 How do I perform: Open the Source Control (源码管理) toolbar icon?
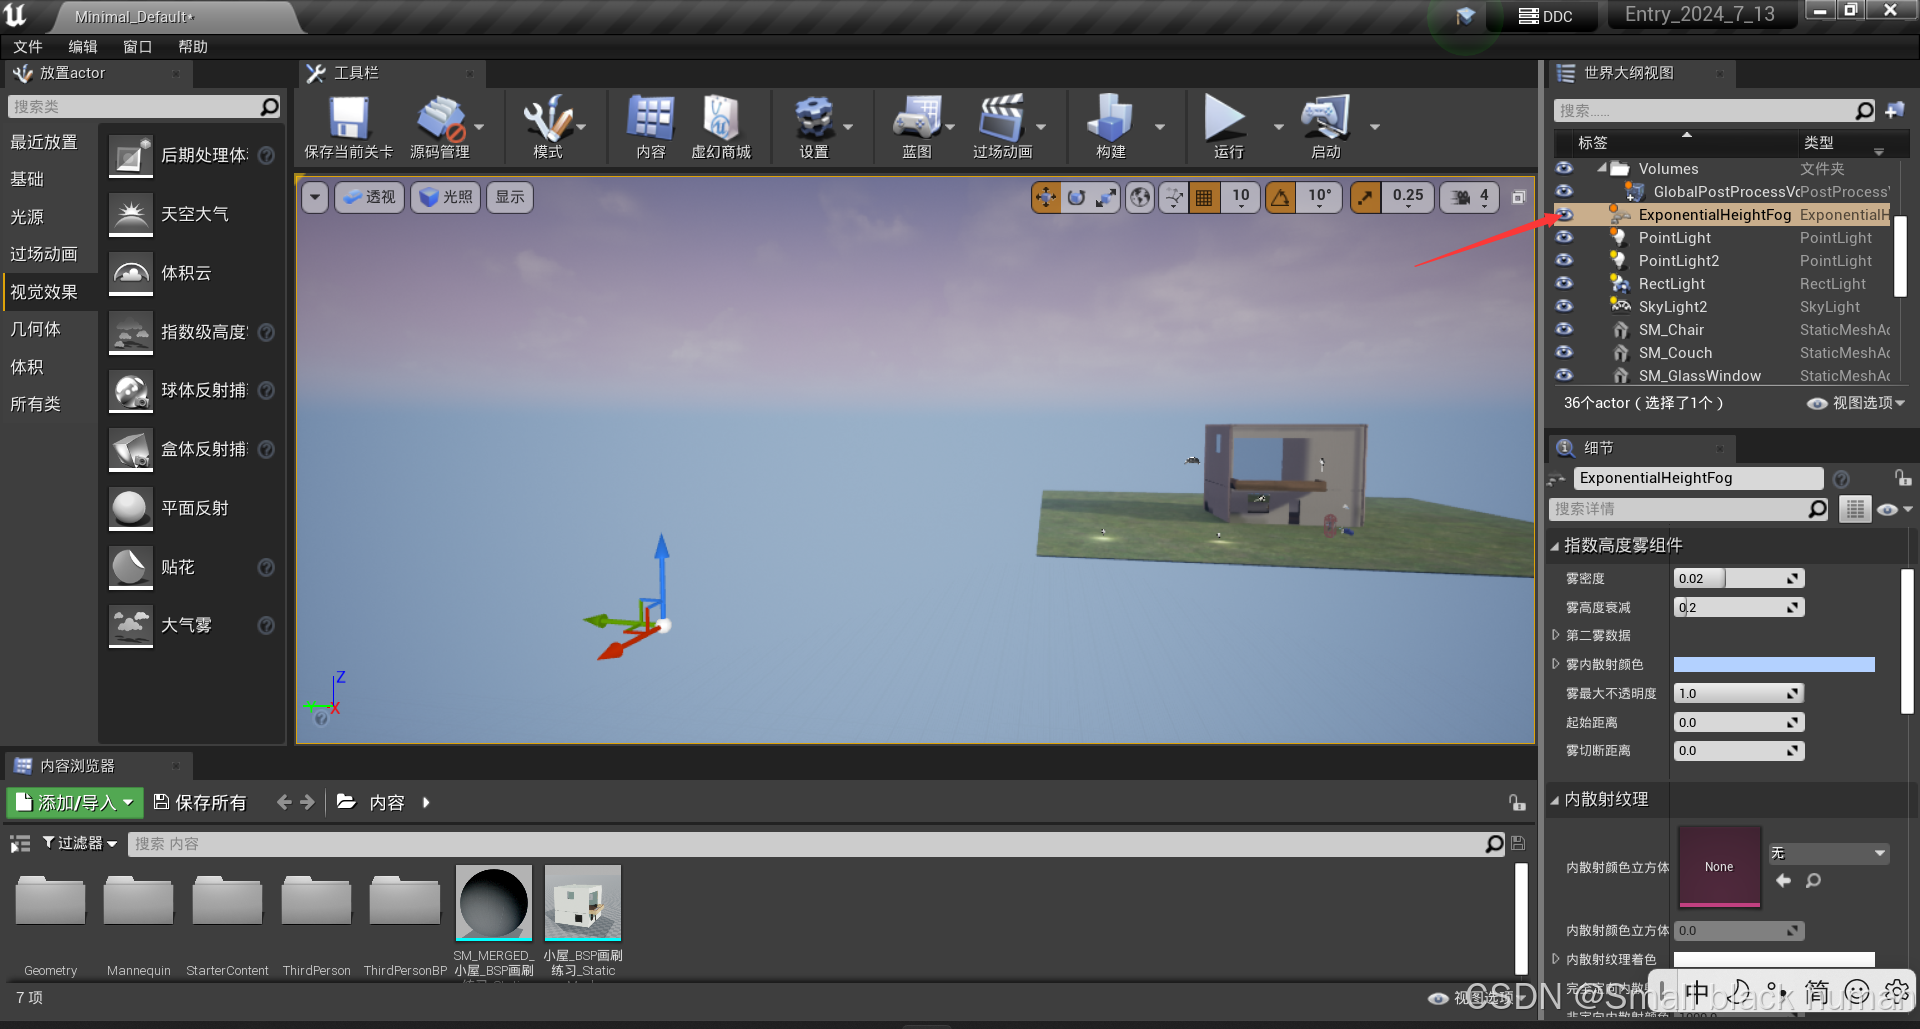tap(440, 120)
